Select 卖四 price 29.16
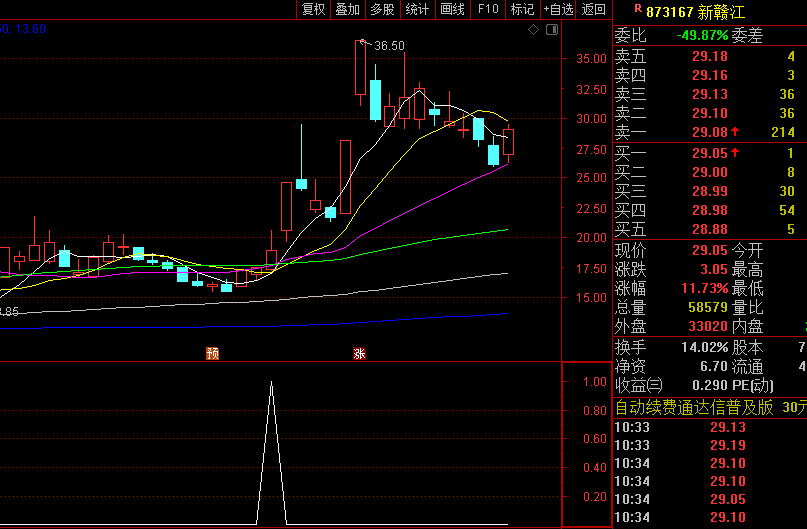This screenshot has height=529, width=807. pos(710,75)
